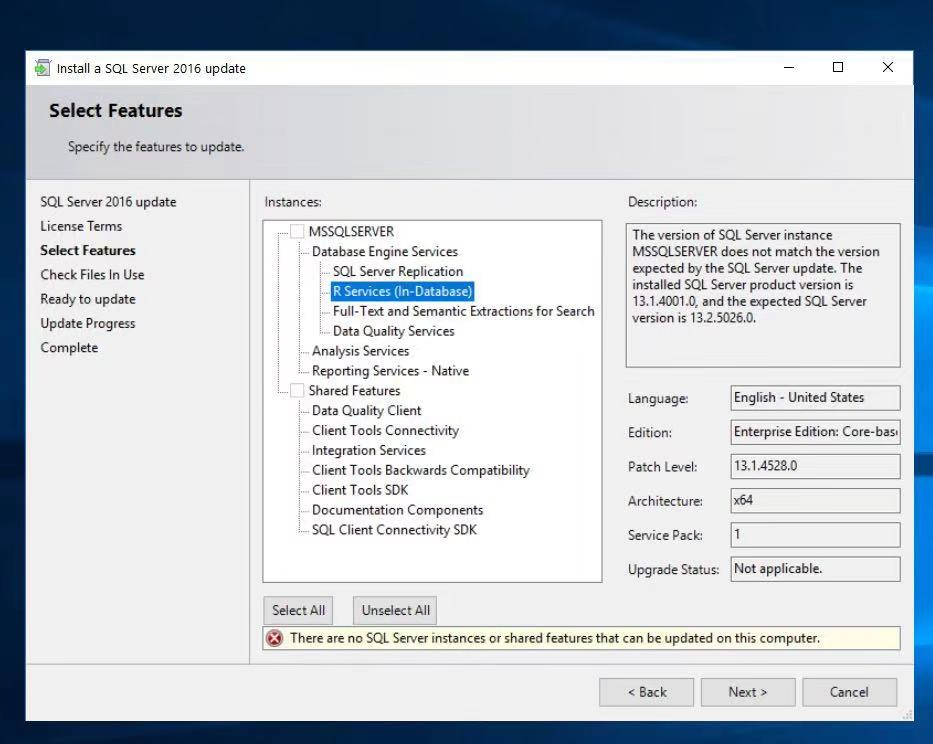Click the Upgrade Status field Not applicable

(x=815, y=569)
